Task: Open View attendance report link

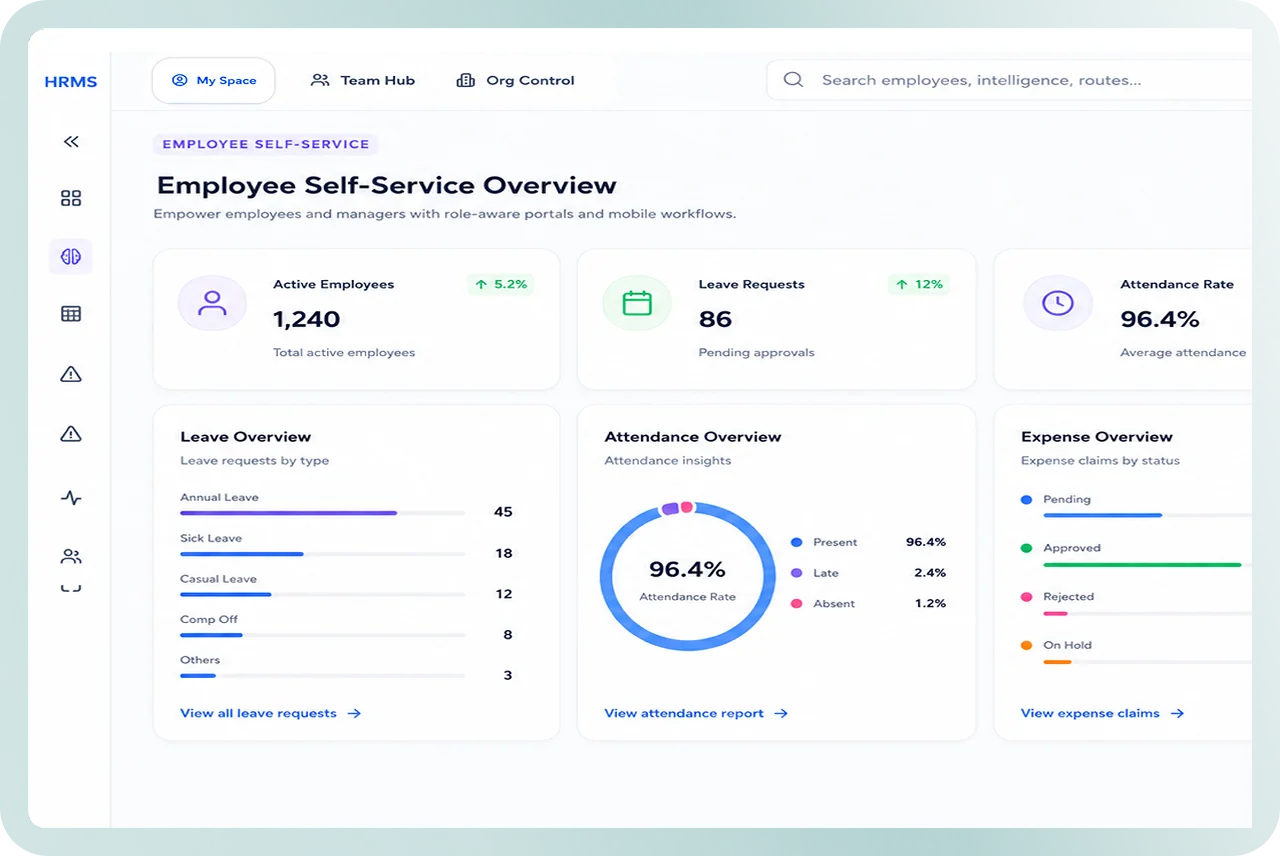Action: (696, 713)
